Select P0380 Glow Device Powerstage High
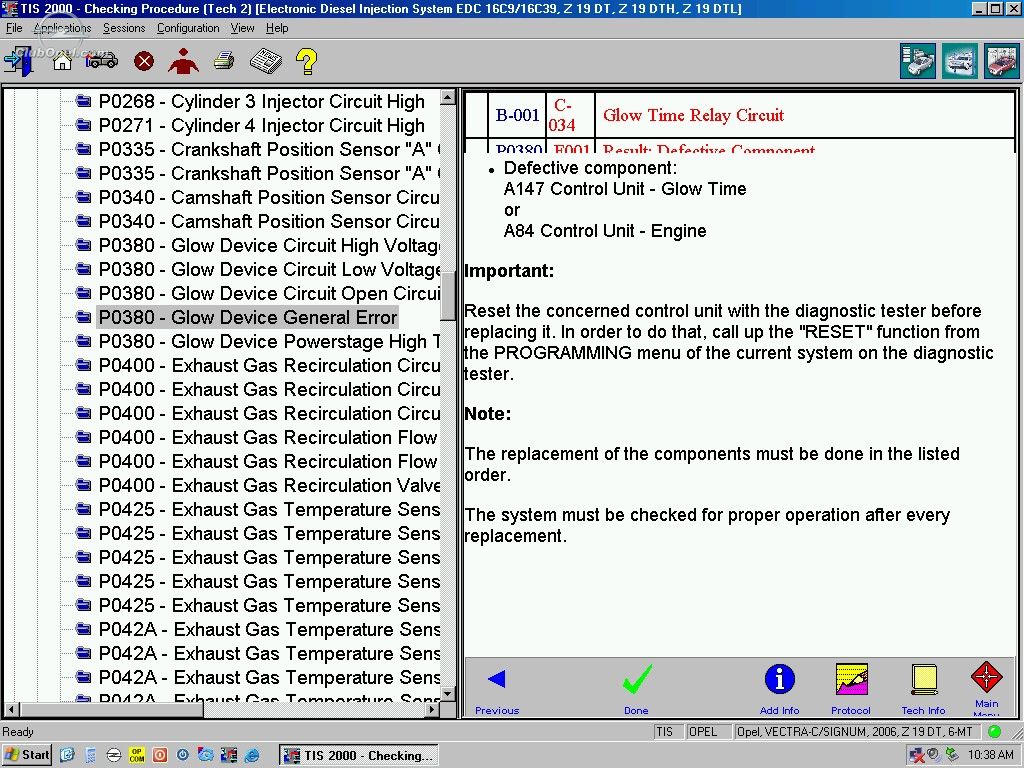 click(x=269, y=342)
